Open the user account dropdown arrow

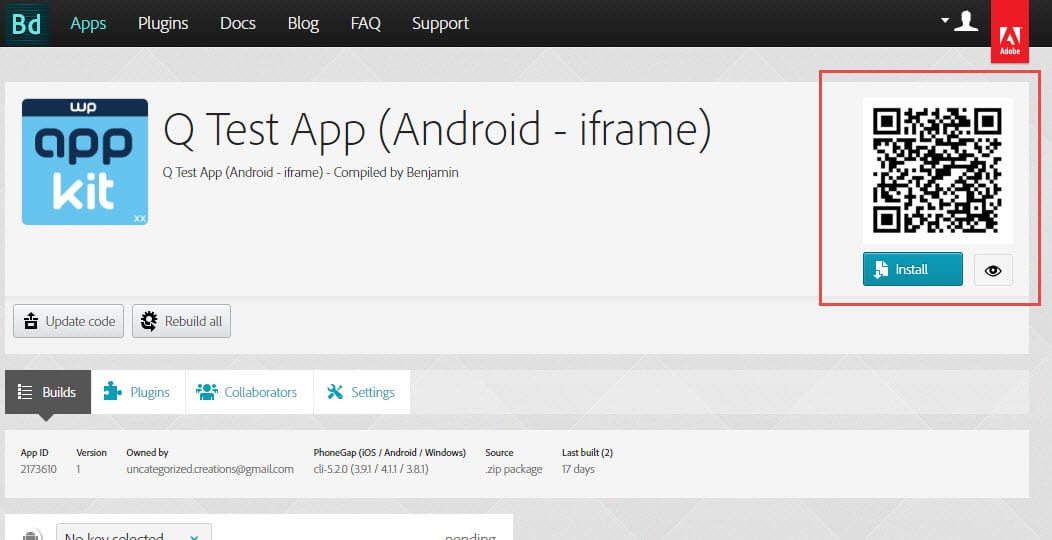coord(945,20)
